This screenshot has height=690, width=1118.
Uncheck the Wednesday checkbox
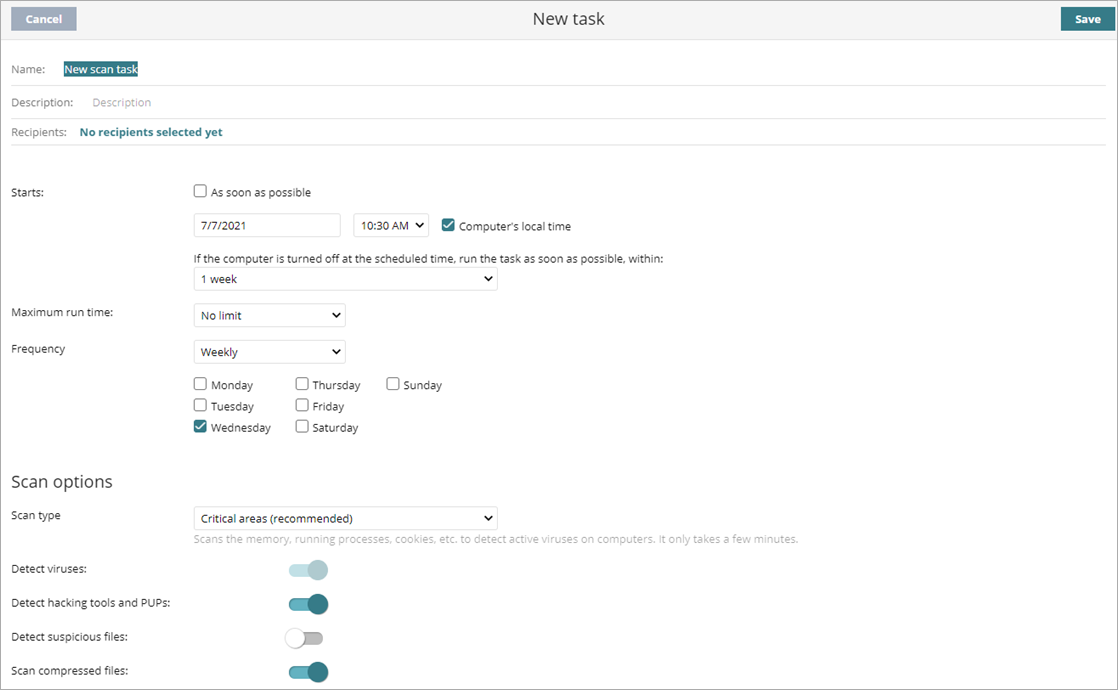[200, 426]
